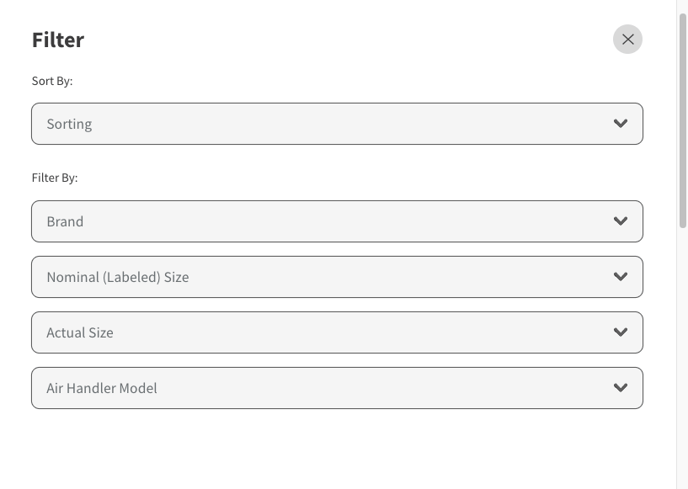The image size is (688, 489).
Task: Expand the Brand filter dropdown
Action: (337, 221)
